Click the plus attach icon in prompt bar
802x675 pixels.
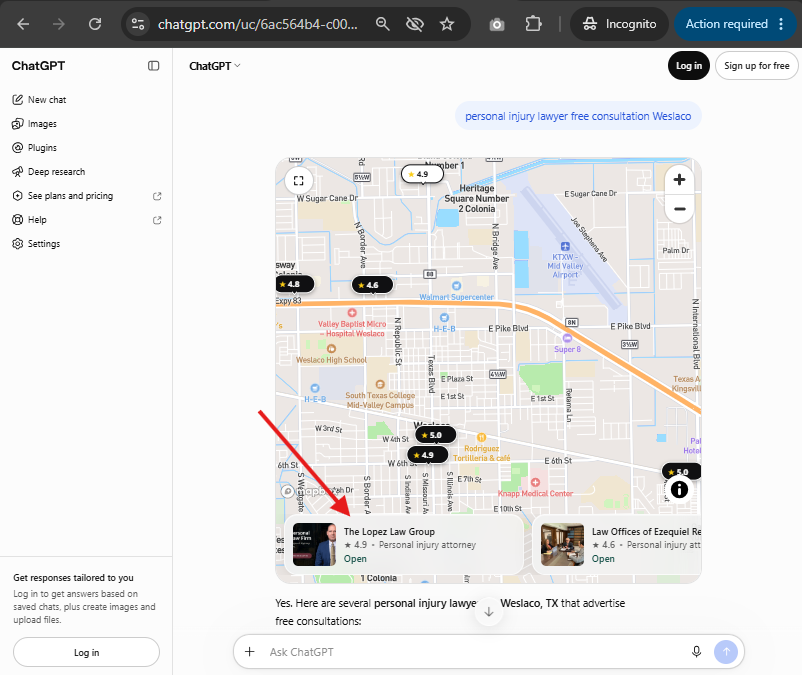[x=250, y=651]
